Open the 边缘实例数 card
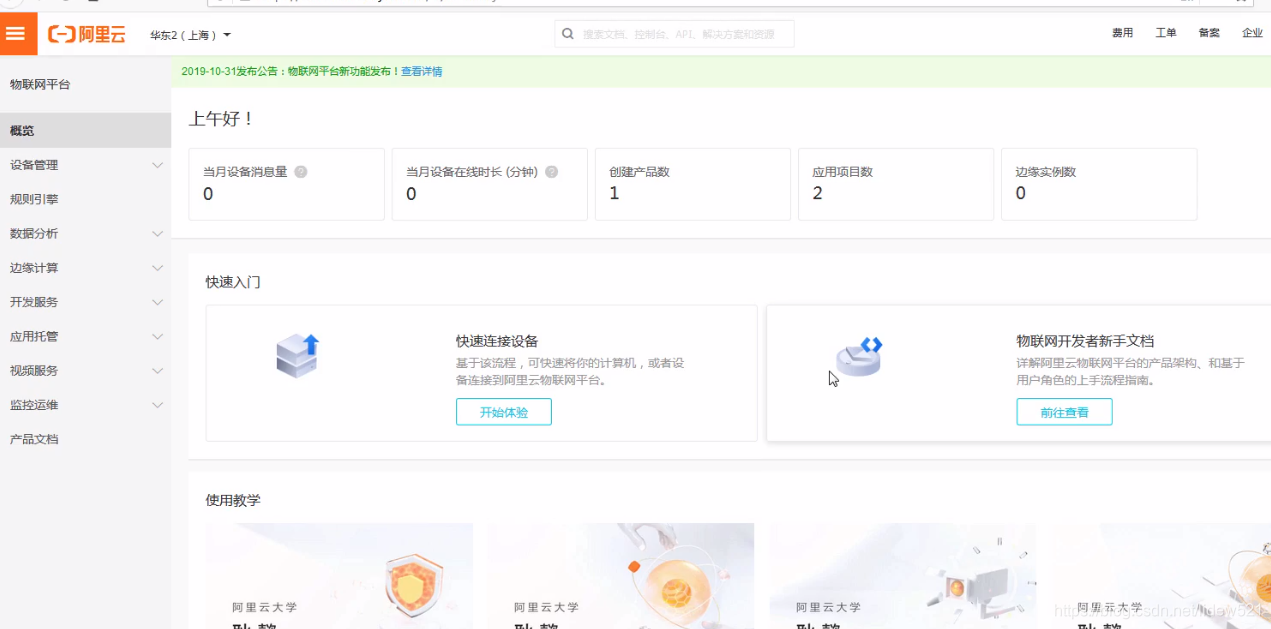Image resolution: width=1271 pixels, height=629 pixels. [x=1099, y=184]
